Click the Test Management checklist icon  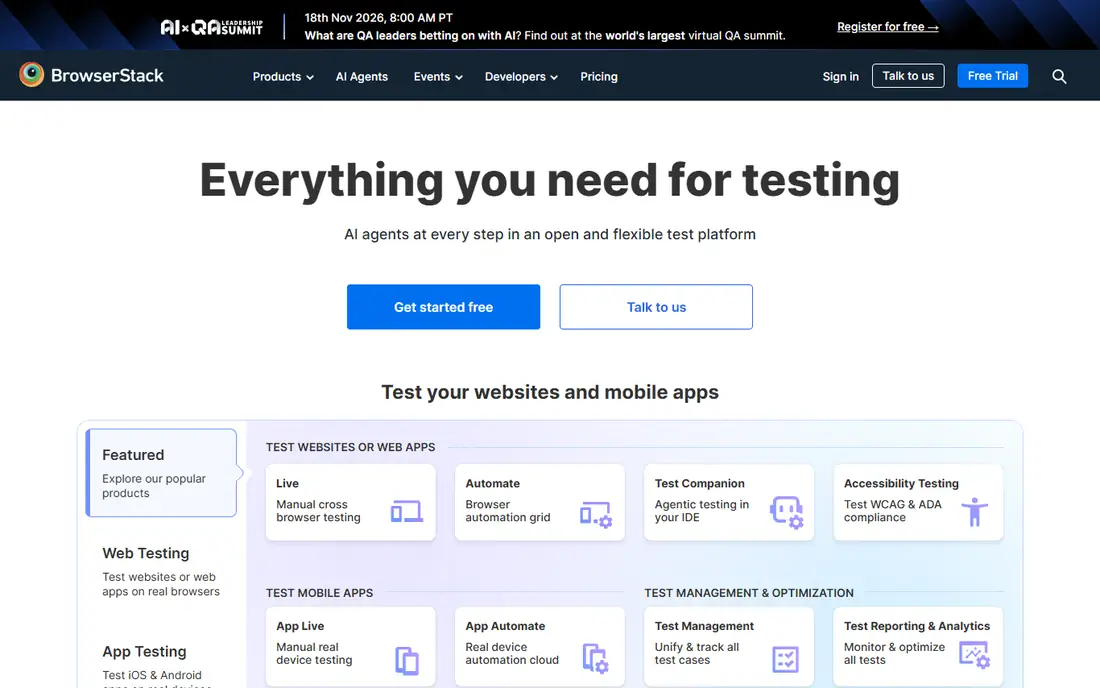pyautogui.click(x=785, y=659)
